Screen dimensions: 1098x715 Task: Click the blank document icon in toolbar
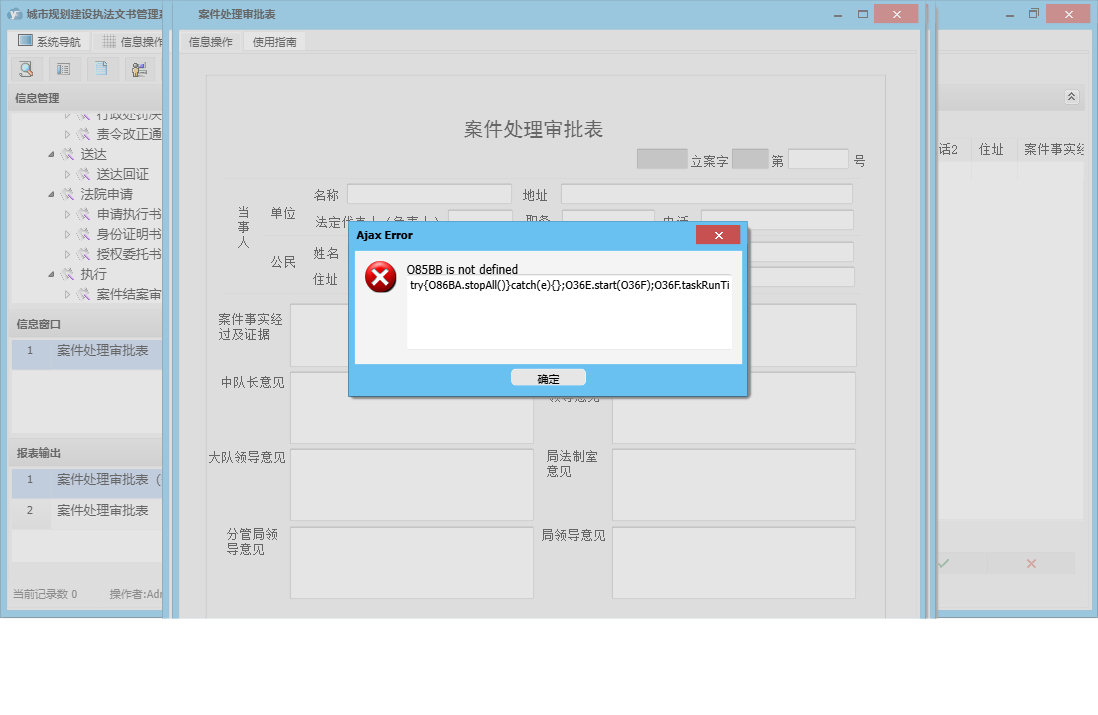click(x=100, y=69)
